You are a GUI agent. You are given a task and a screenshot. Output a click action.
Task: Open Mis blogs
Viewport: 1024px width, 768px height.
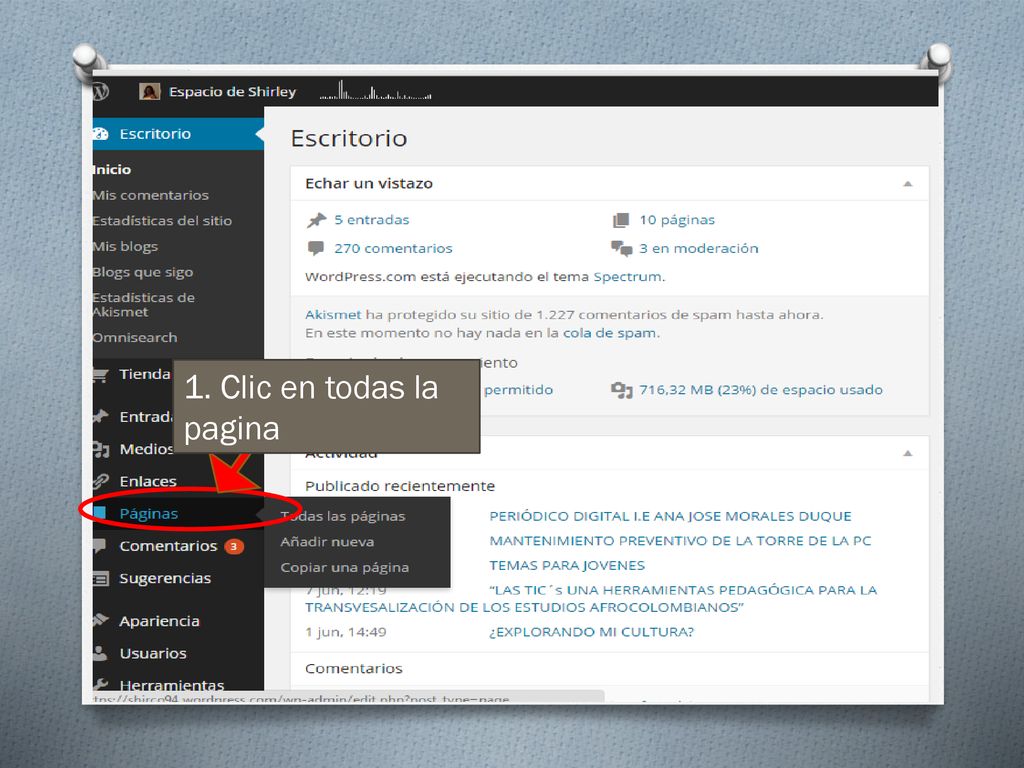tap(125, 247)
